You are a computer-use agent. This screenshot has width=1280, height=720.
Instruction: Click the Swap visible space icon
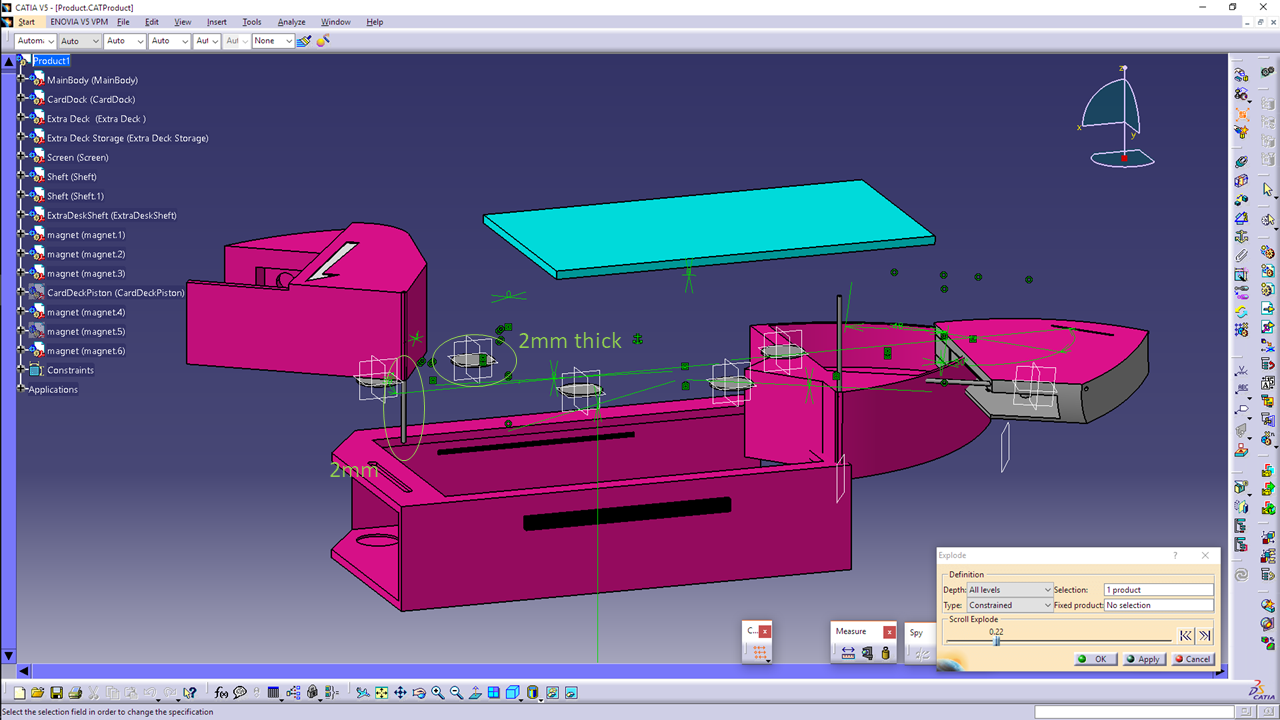coord(570,692)
